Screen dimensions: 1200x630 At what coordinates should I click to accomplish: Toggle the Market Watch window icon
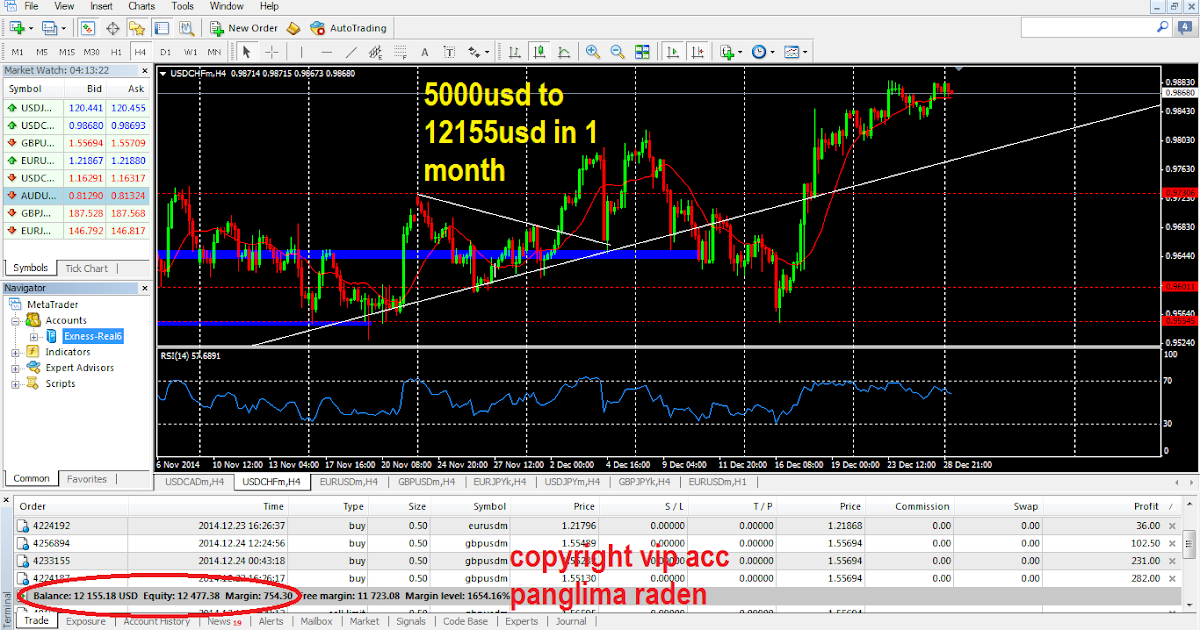click(88, 28)
